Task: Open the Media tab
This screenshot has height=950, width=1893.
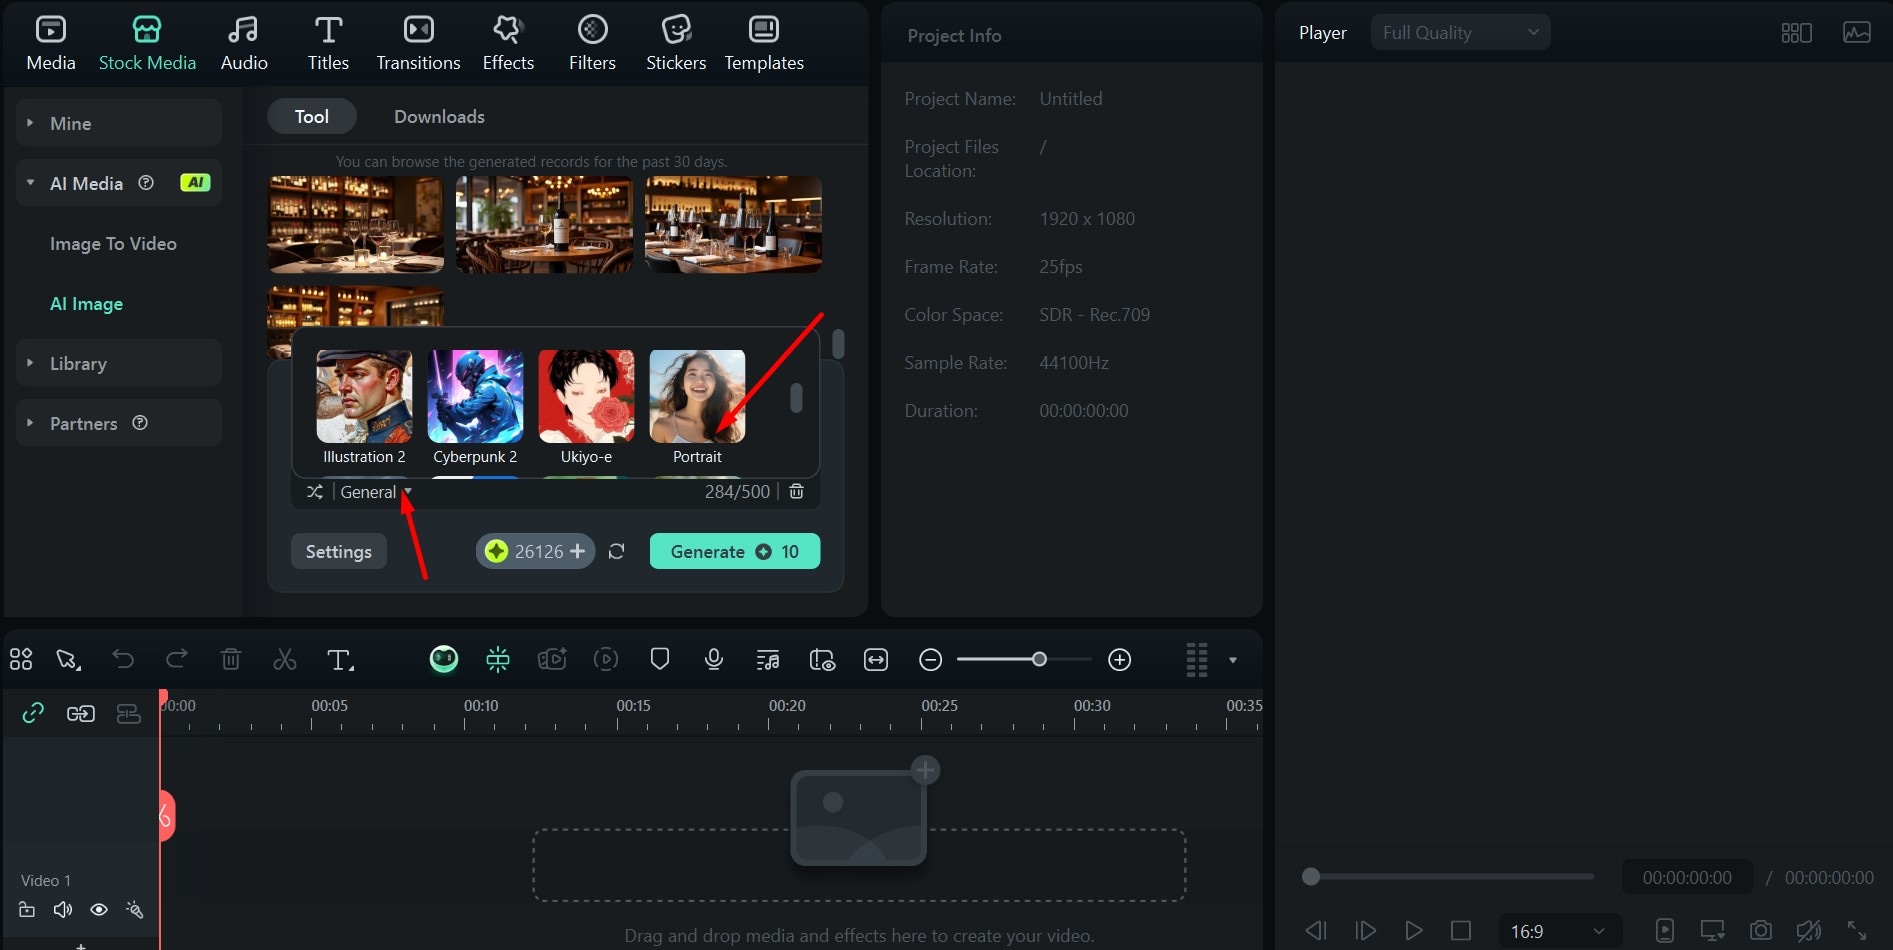Action: [x=51, y=44]
